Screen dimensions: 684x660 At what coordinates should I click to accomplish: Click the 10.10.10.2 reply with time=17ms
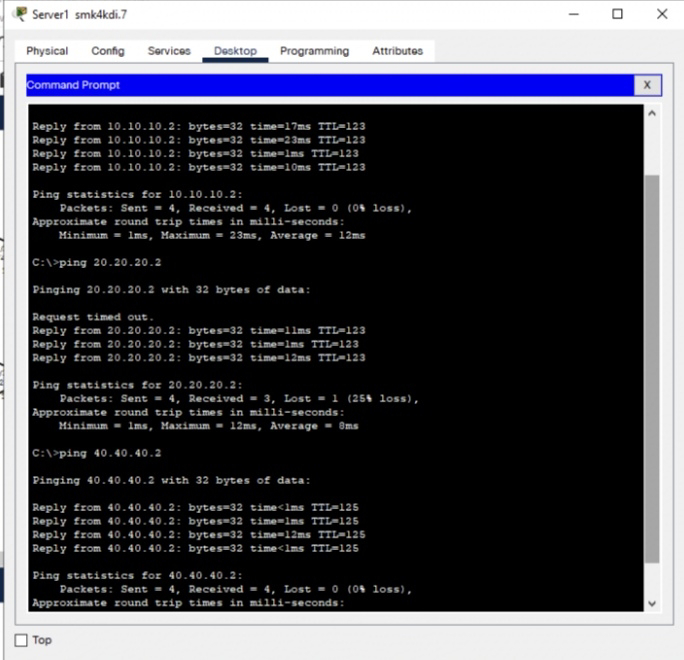pos(199,127)
